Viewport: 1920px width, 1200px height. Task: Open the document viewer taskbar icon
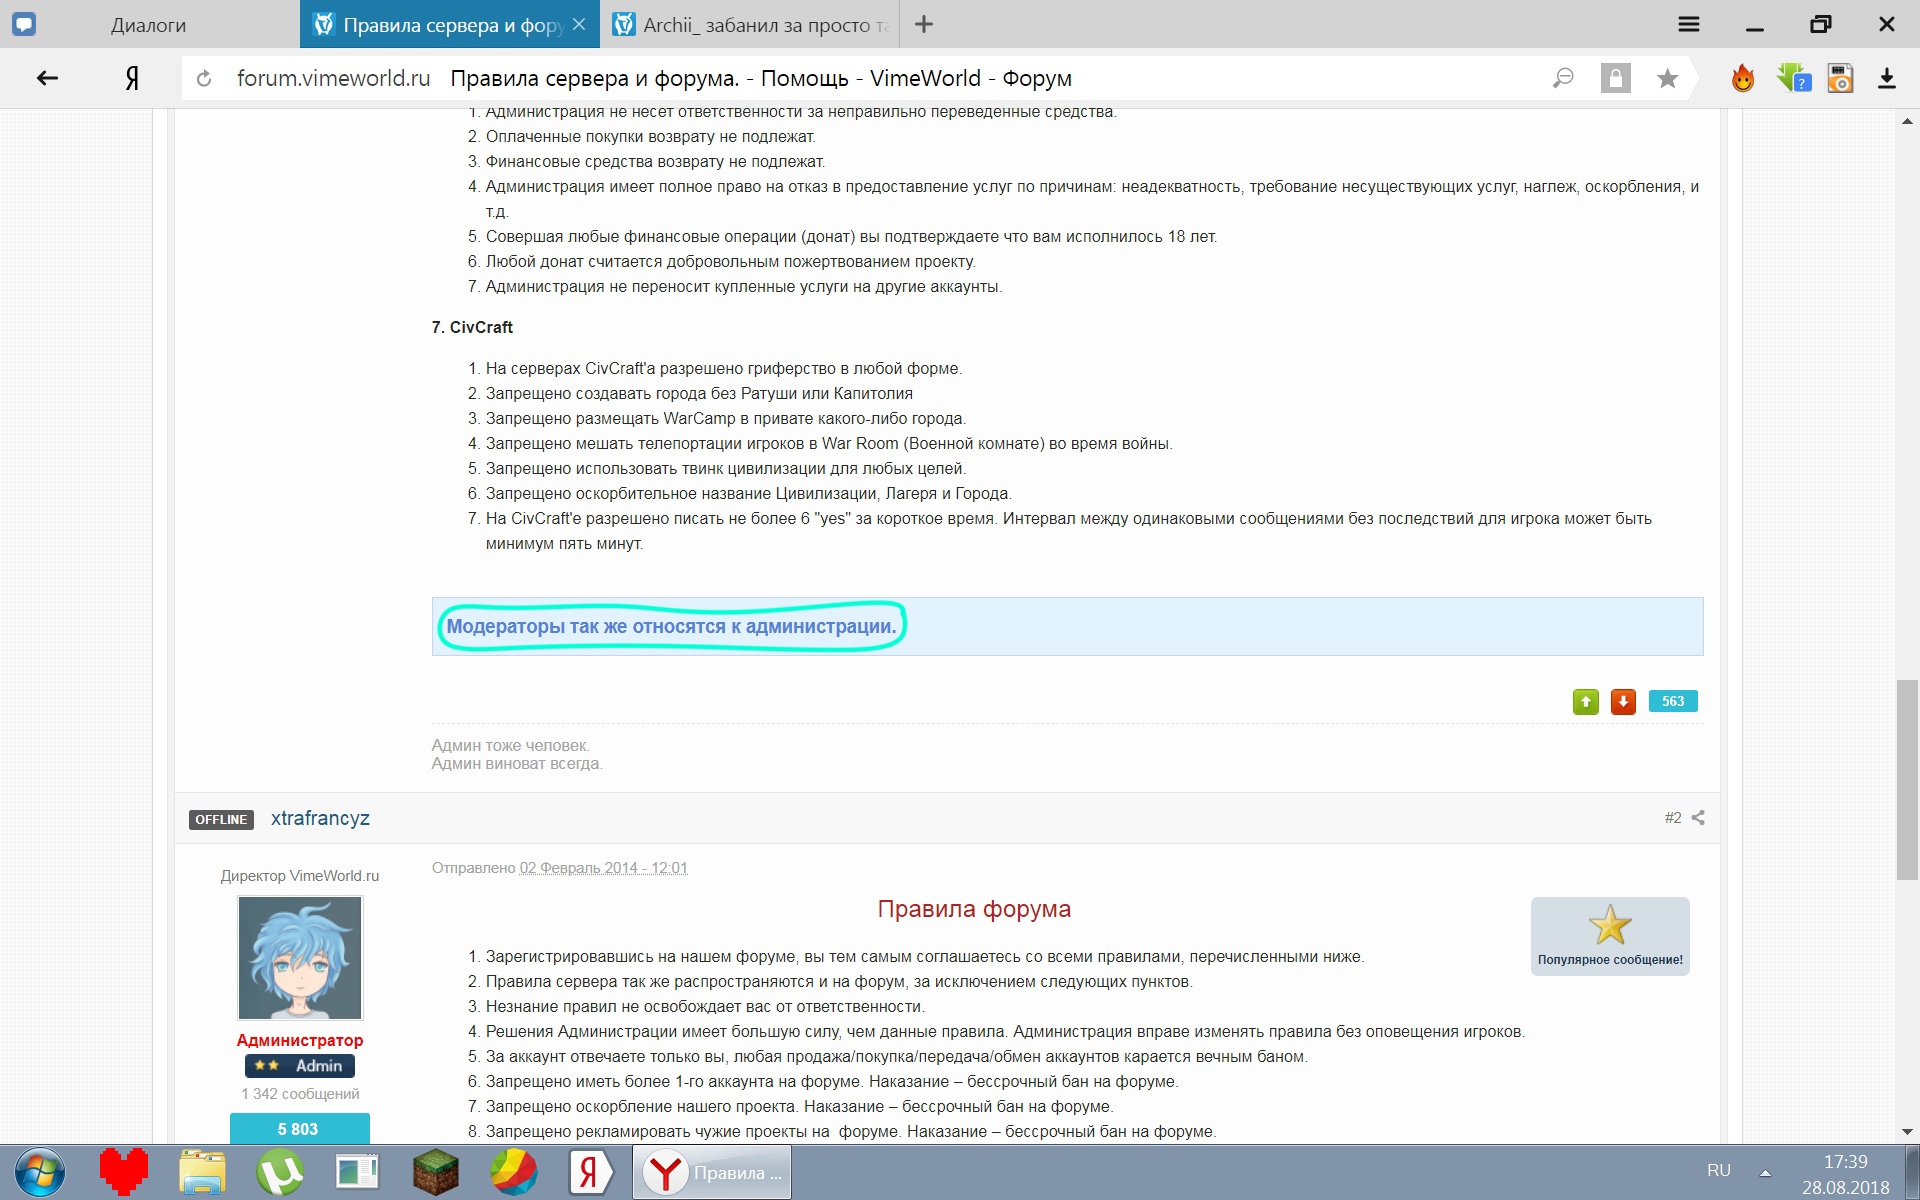coord(357,1172)
